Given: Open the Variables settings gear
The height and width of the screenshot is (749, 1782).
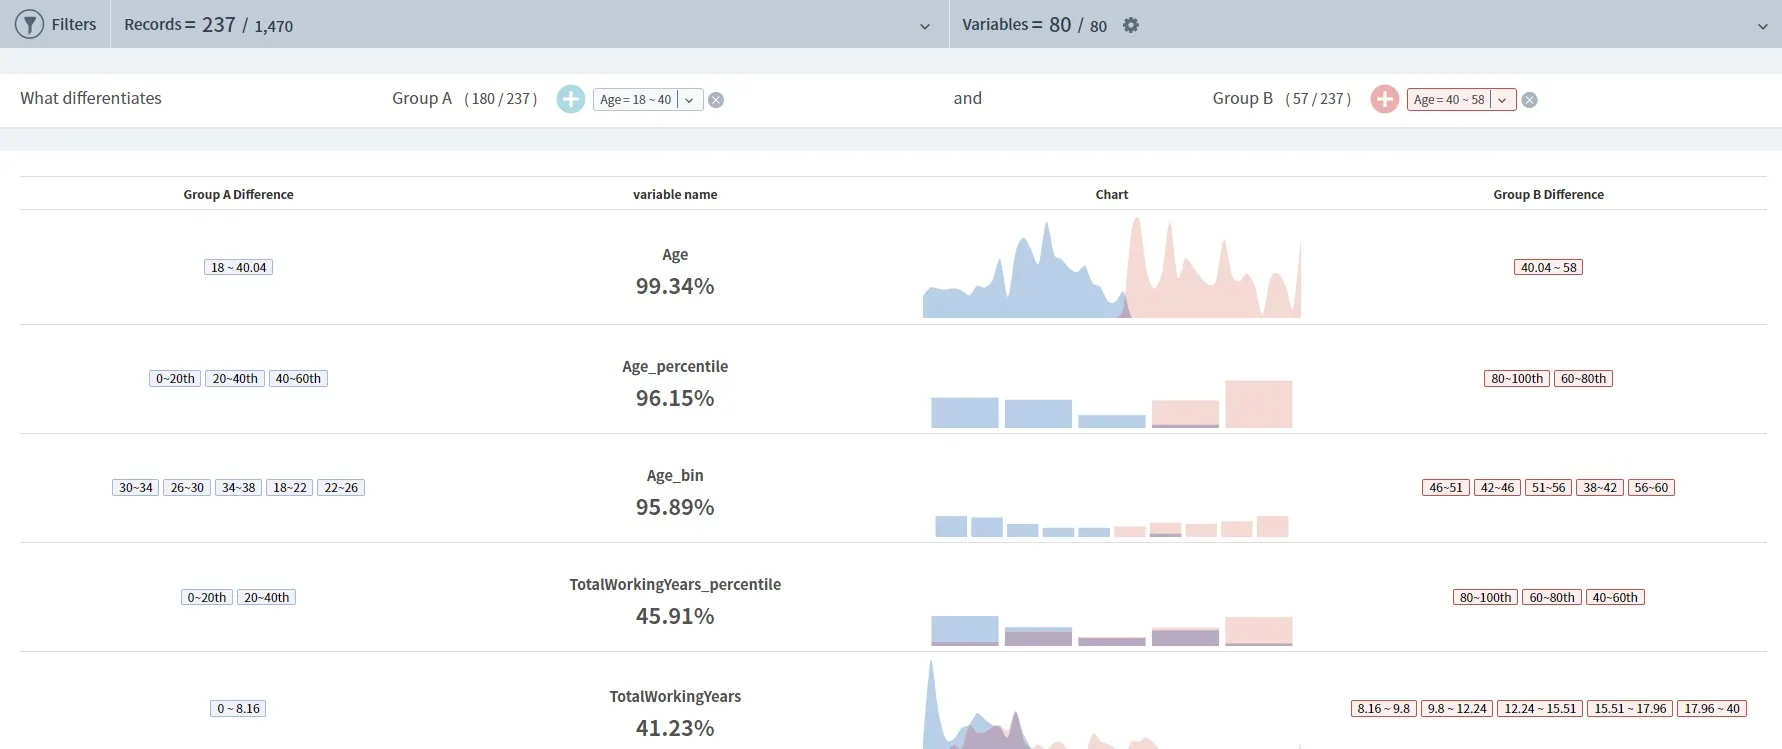Looking at the screenshot, I should click(x=1131, y=25).
